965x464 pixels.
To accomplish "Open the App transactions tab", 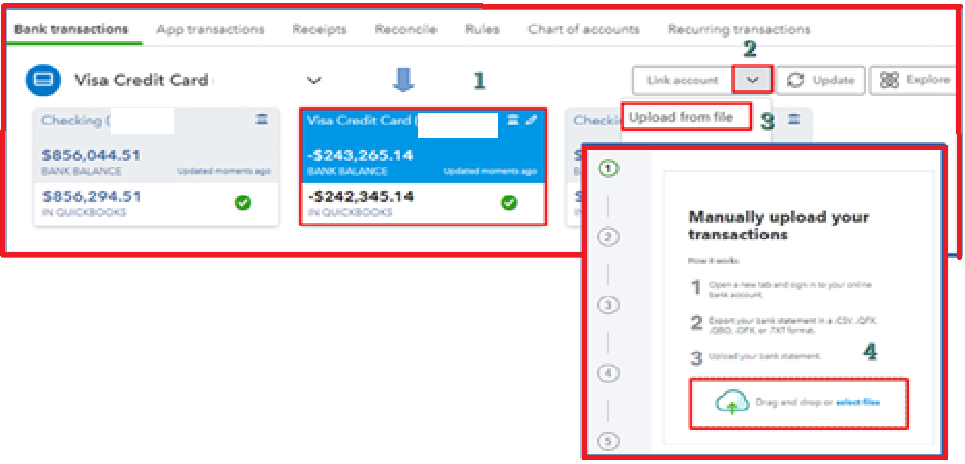I will (x=210, y=30).
